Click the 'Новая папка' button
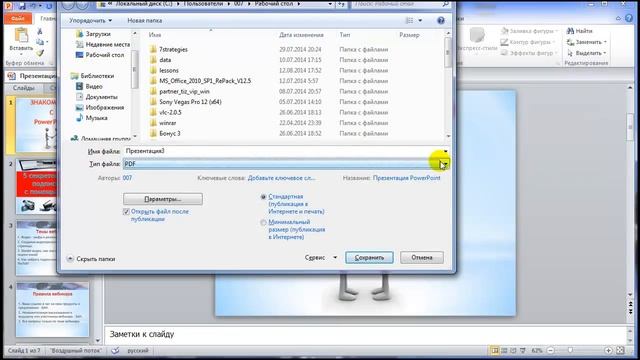 point(144,20)
